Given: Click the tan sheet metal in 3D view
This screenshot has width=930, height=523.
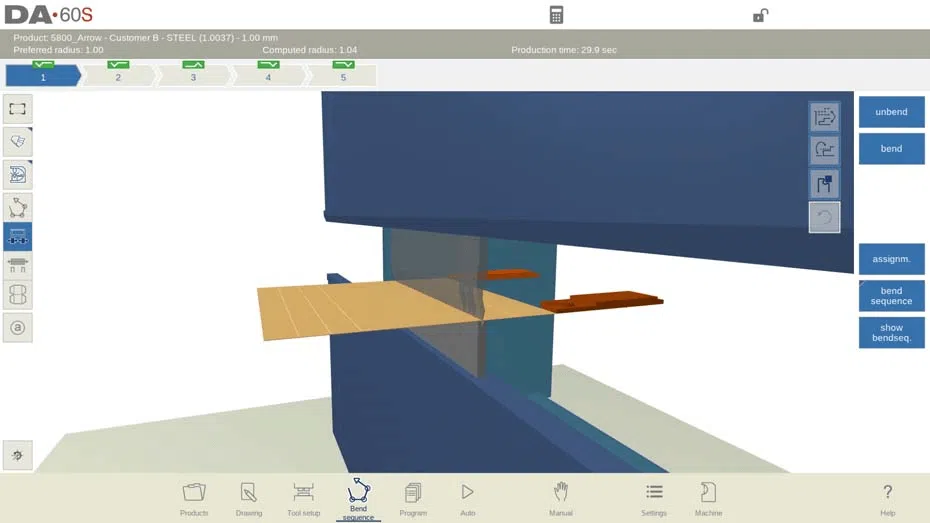Looking at the screenshot, I should coord(356,308).
